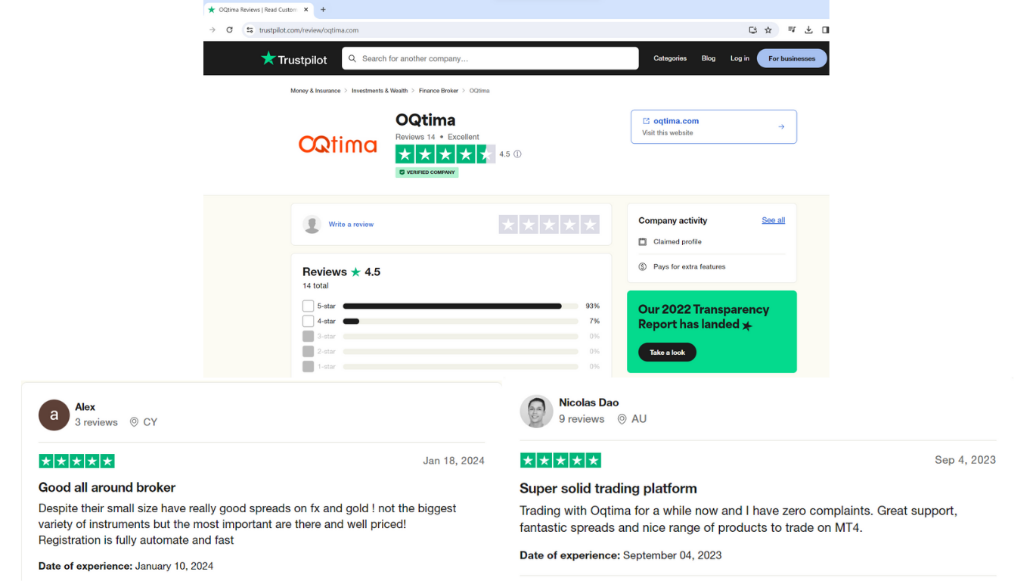Reload the page with the refresh icon
This screenshot has width=1033, height=581.
(230, 30)
